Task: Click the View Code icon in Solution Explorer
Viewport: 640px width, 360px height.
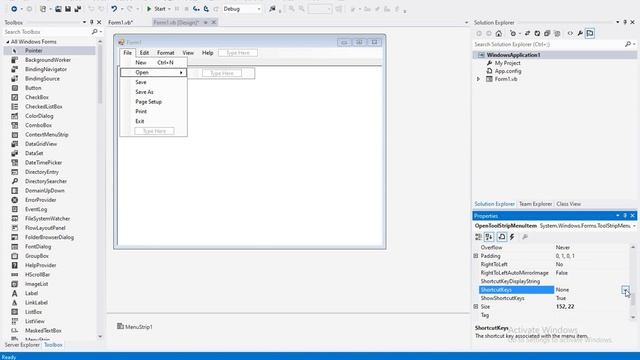Action: (570, 33)
